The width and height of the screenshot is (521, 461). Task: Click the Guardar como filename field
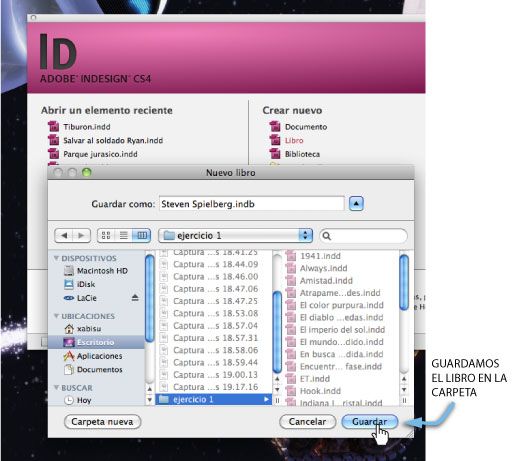pyautogui.click(x=252, y=204)
